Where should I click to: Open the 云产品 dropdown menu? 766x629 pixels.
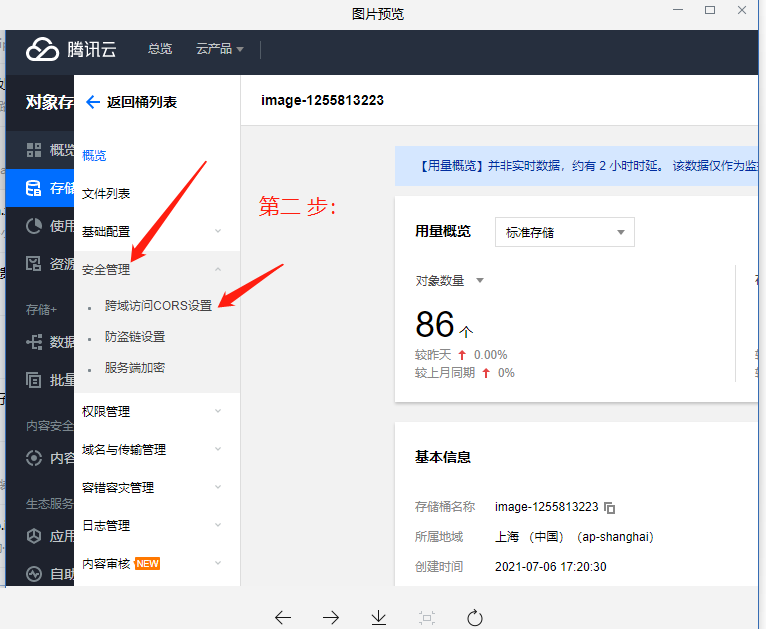[219, 49]
